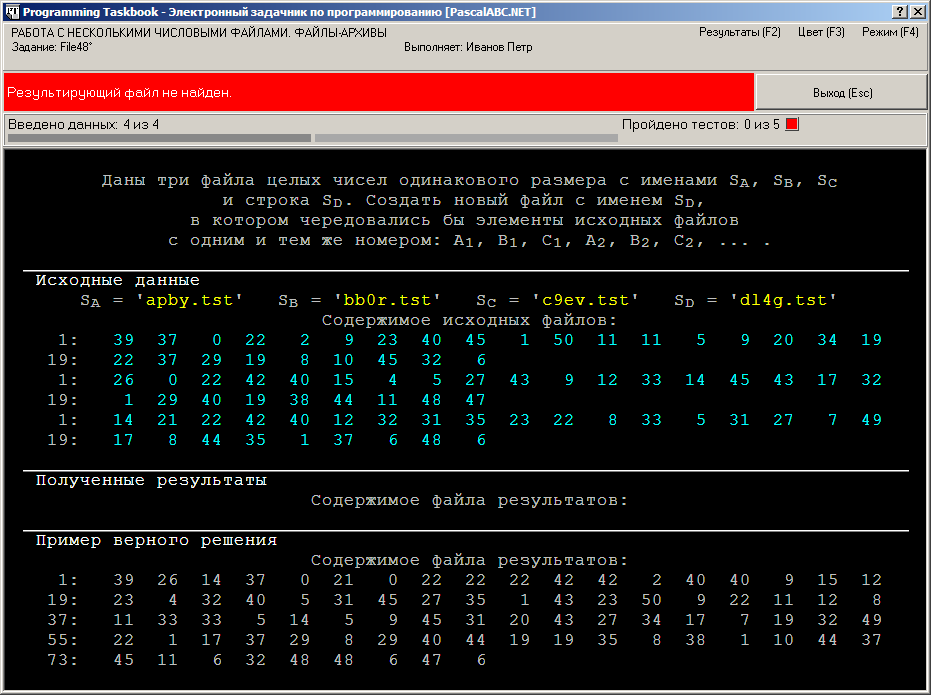Open Цвет (F3) color settings
Viewport: 931px width, 695px height.
(821, 32)
